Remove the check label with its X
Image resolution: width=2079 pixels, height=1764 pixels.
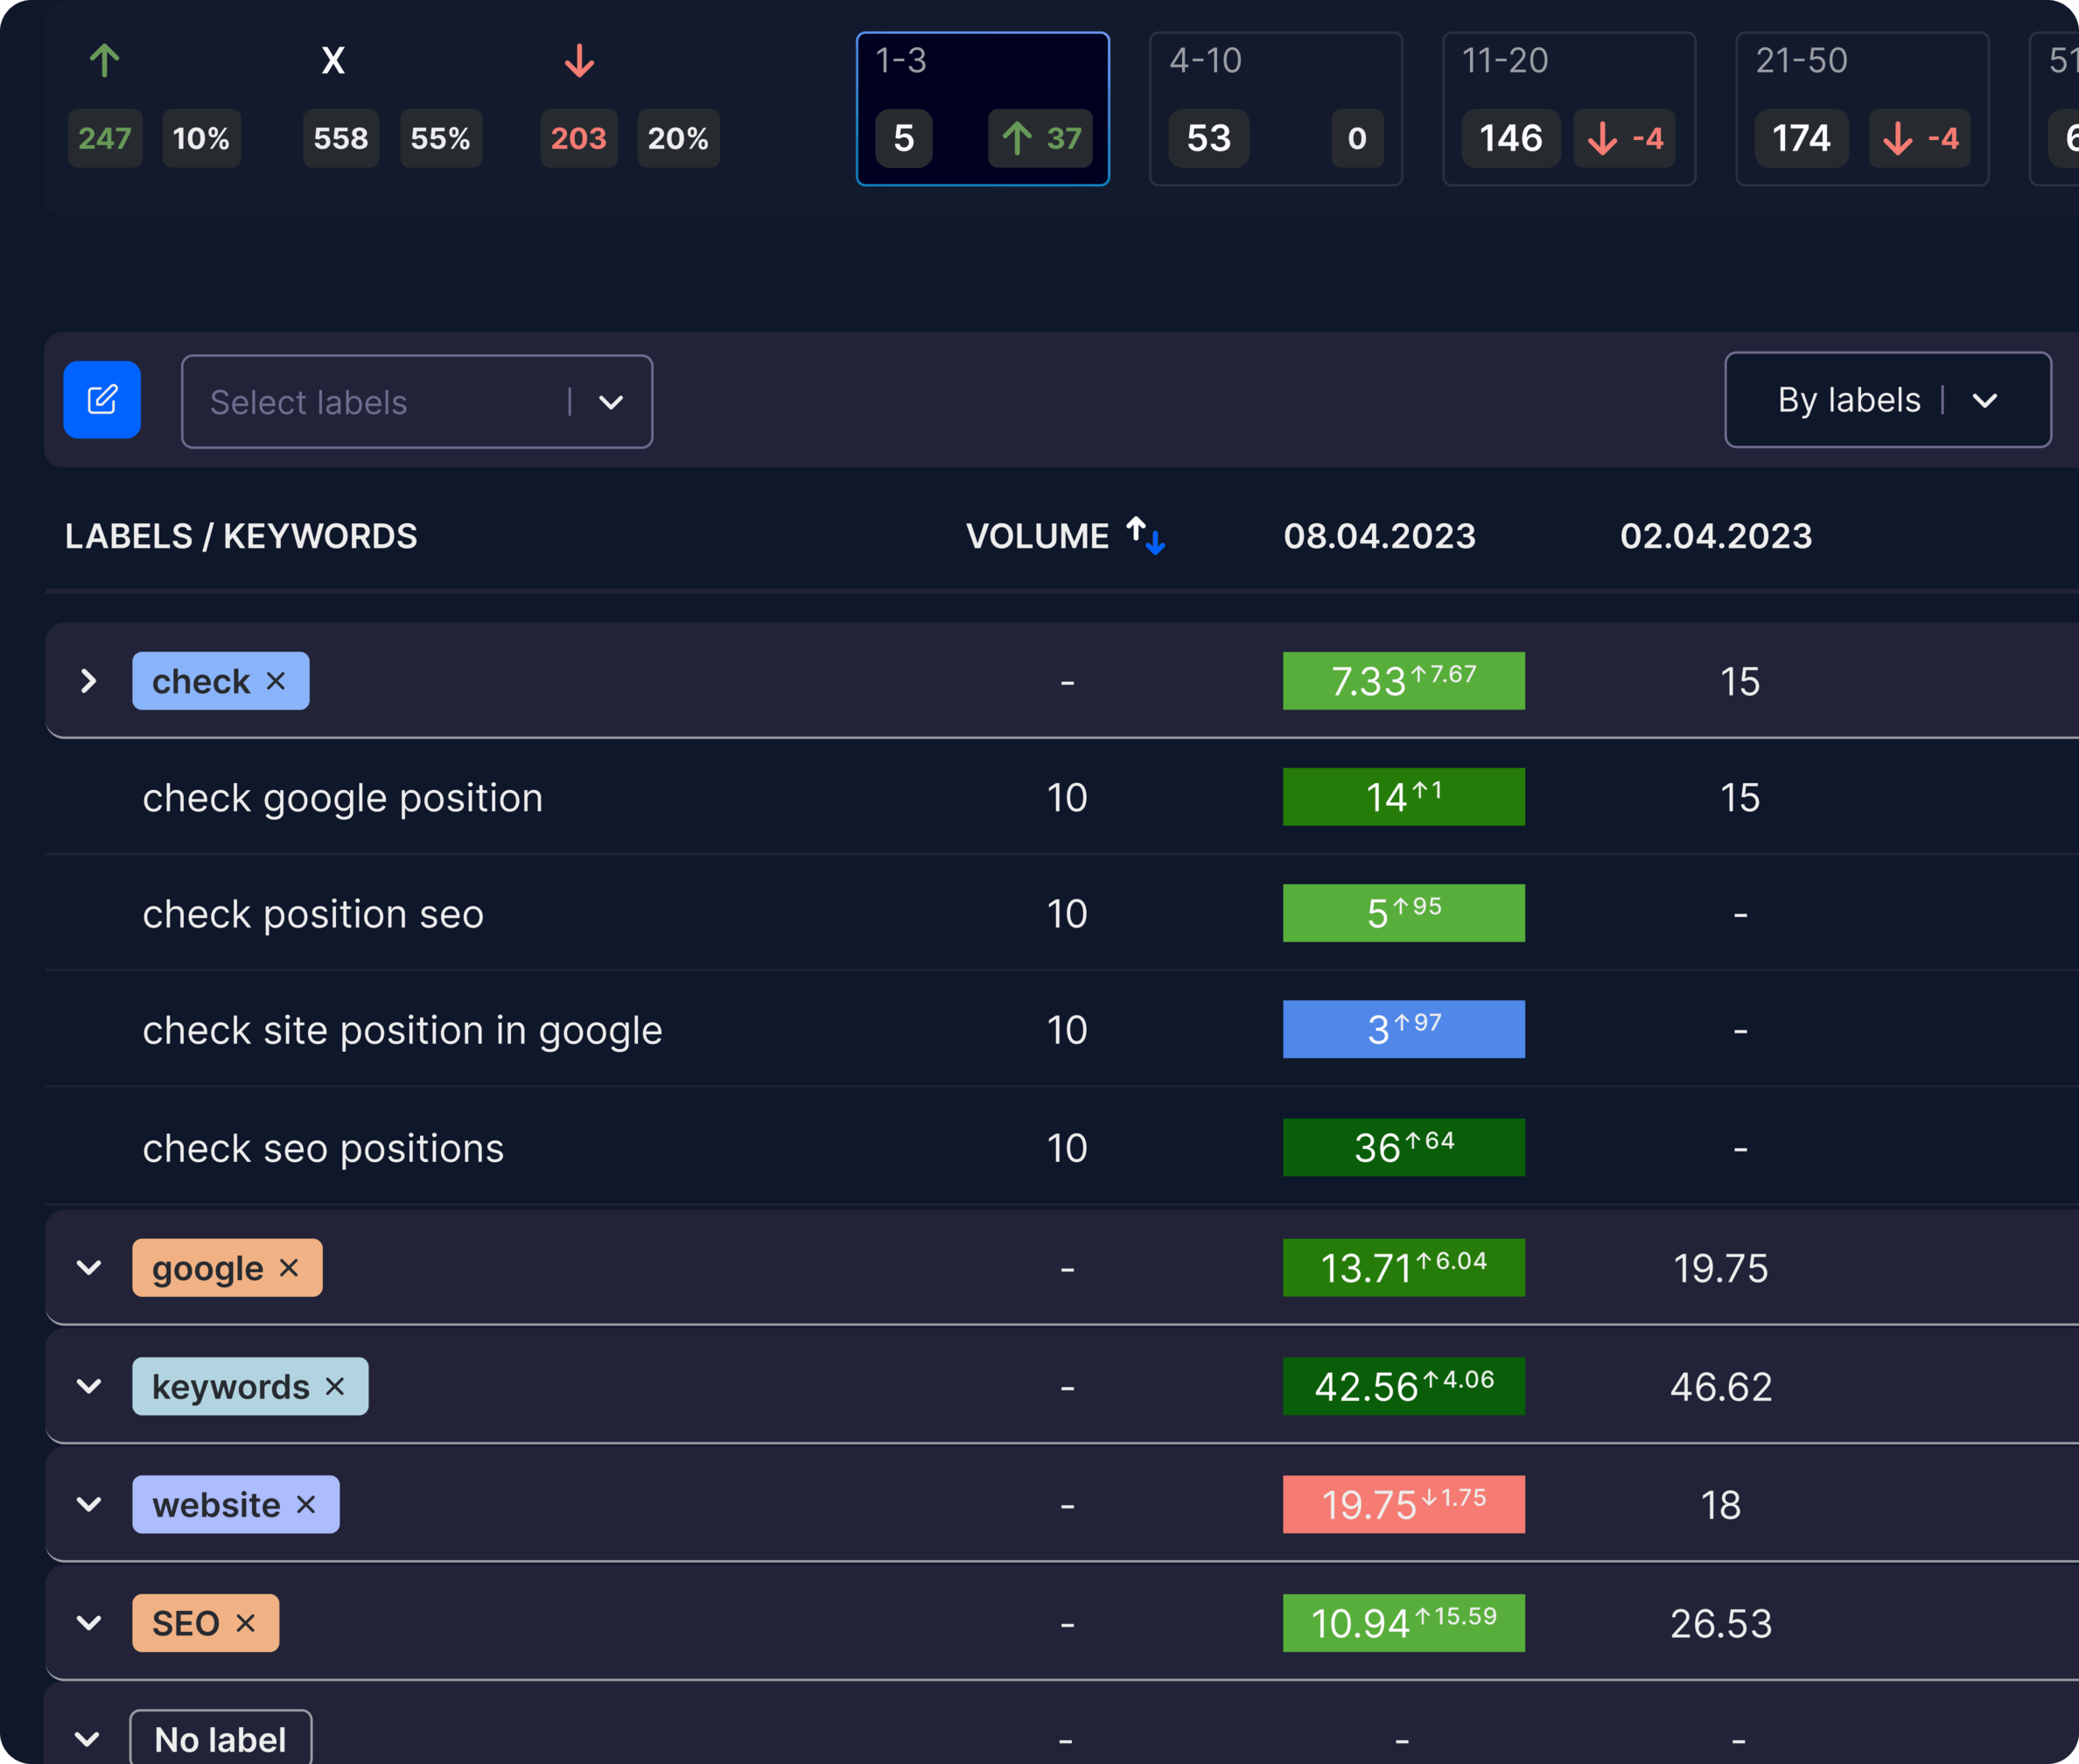tap(276, 681)
